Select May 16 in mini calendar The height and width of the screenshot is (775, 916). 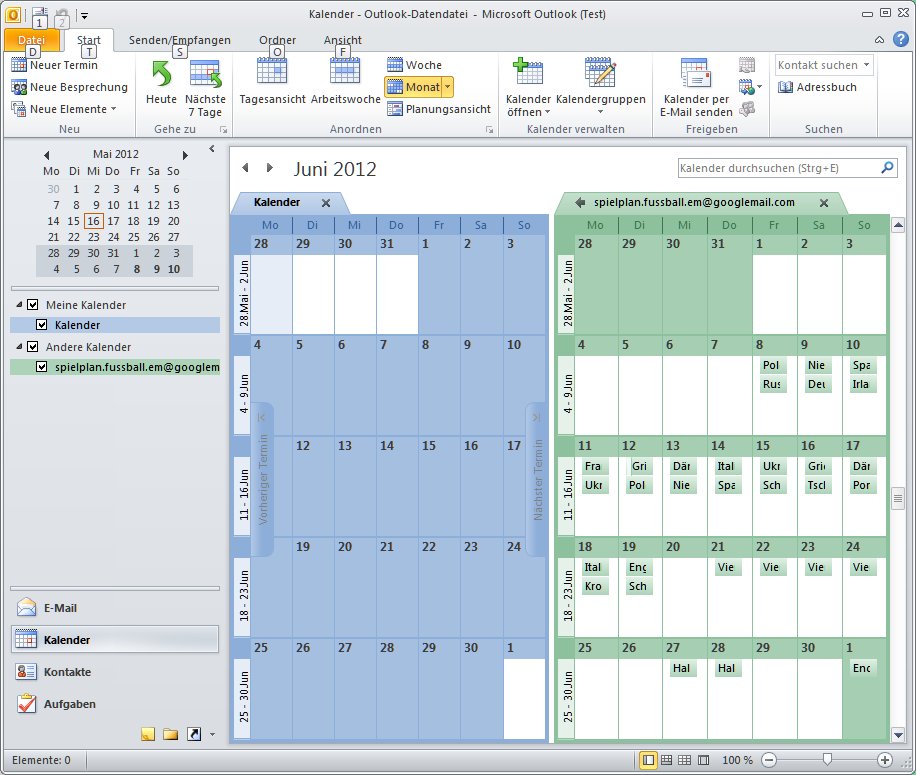tap(93, 221)
